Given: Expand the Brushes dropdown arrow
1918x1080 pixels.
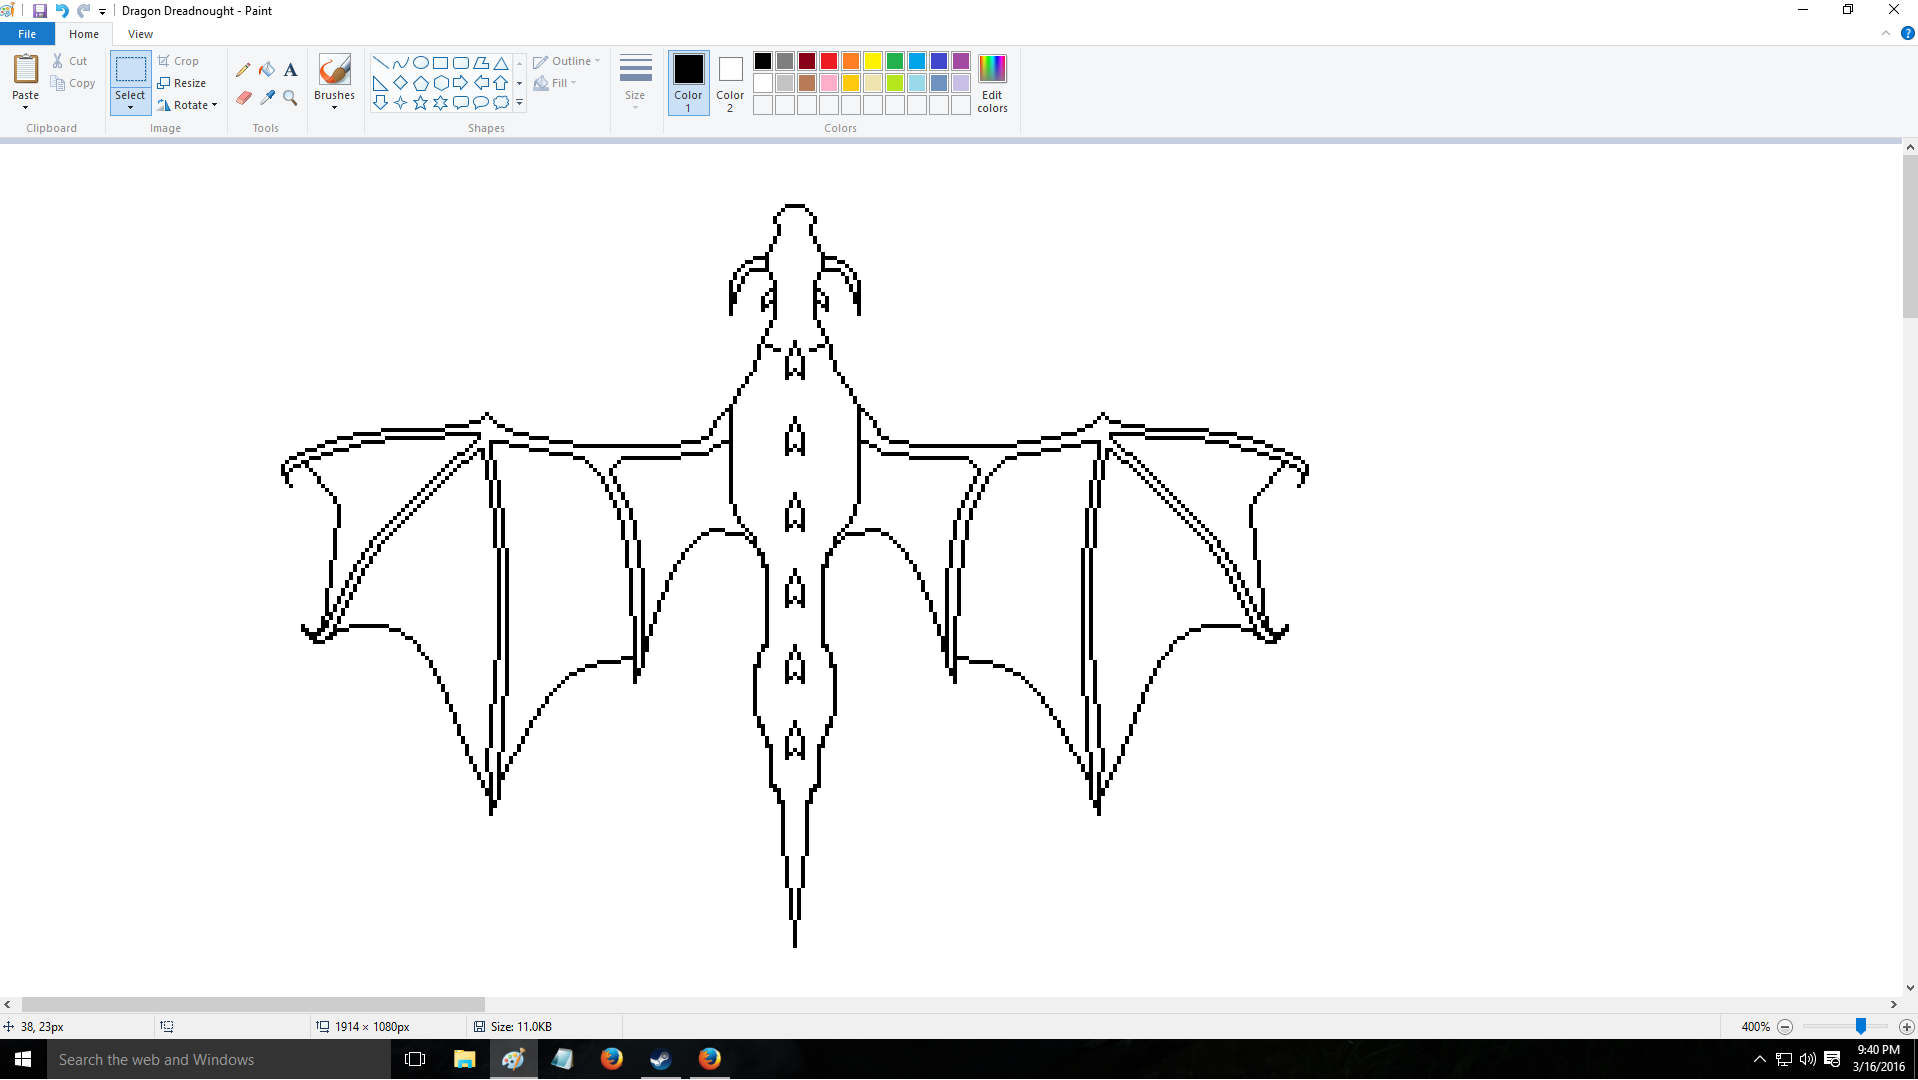Looking at the screenshot, I should pyautogui.click(x=334, y=107).
